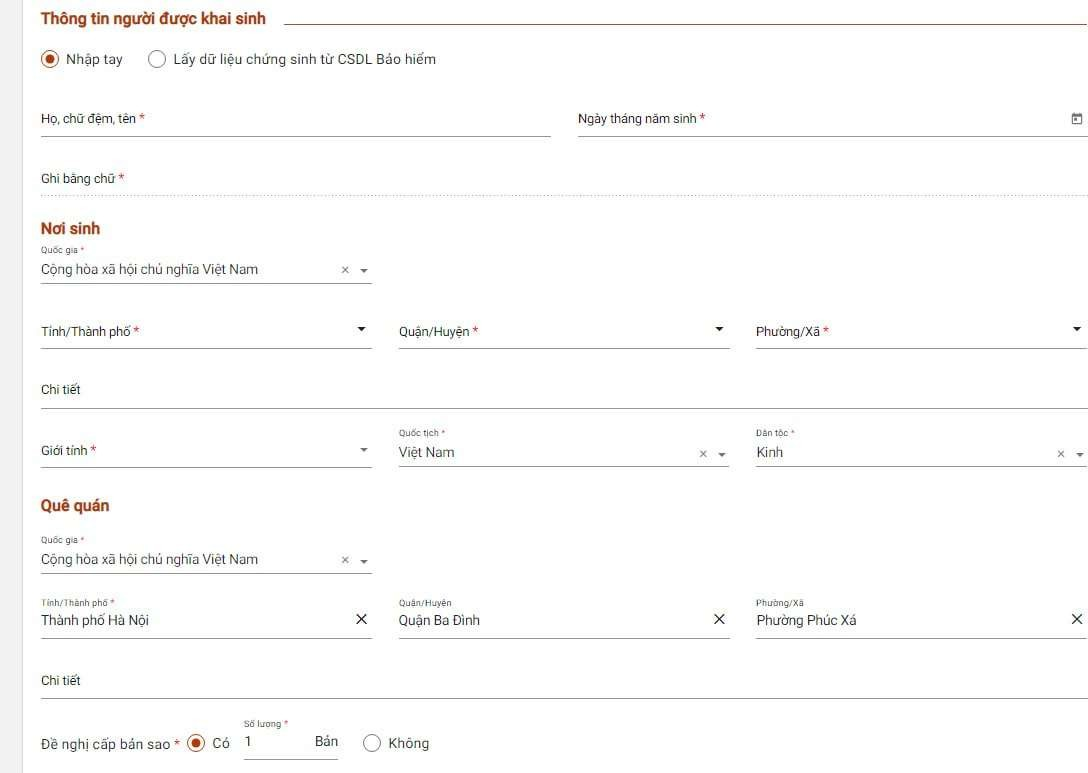Screen dimensions: 1088x773
Task: Open the Giới tính dropdown
Action: [x=363, y=451]
